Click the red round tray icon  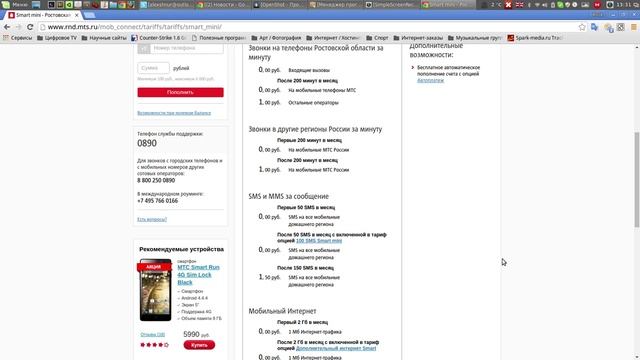[597, 4]
